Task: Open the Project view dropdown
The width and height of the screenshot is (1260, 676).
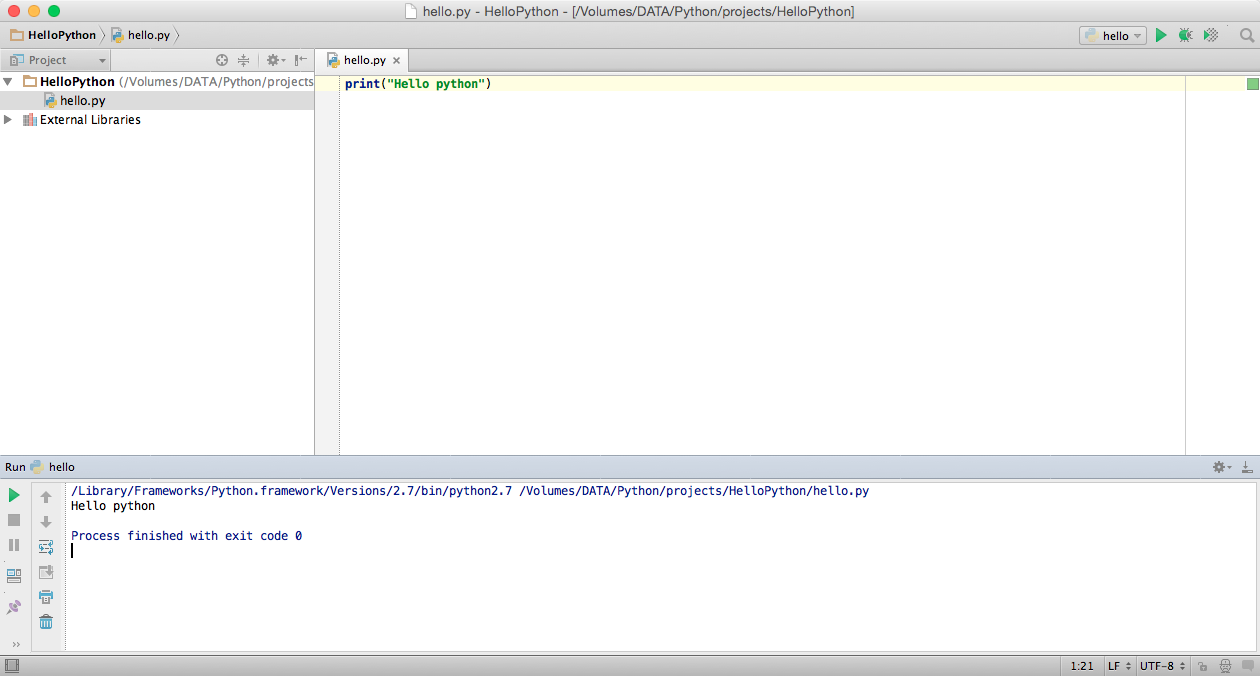Action: click(x=58, y=60)
